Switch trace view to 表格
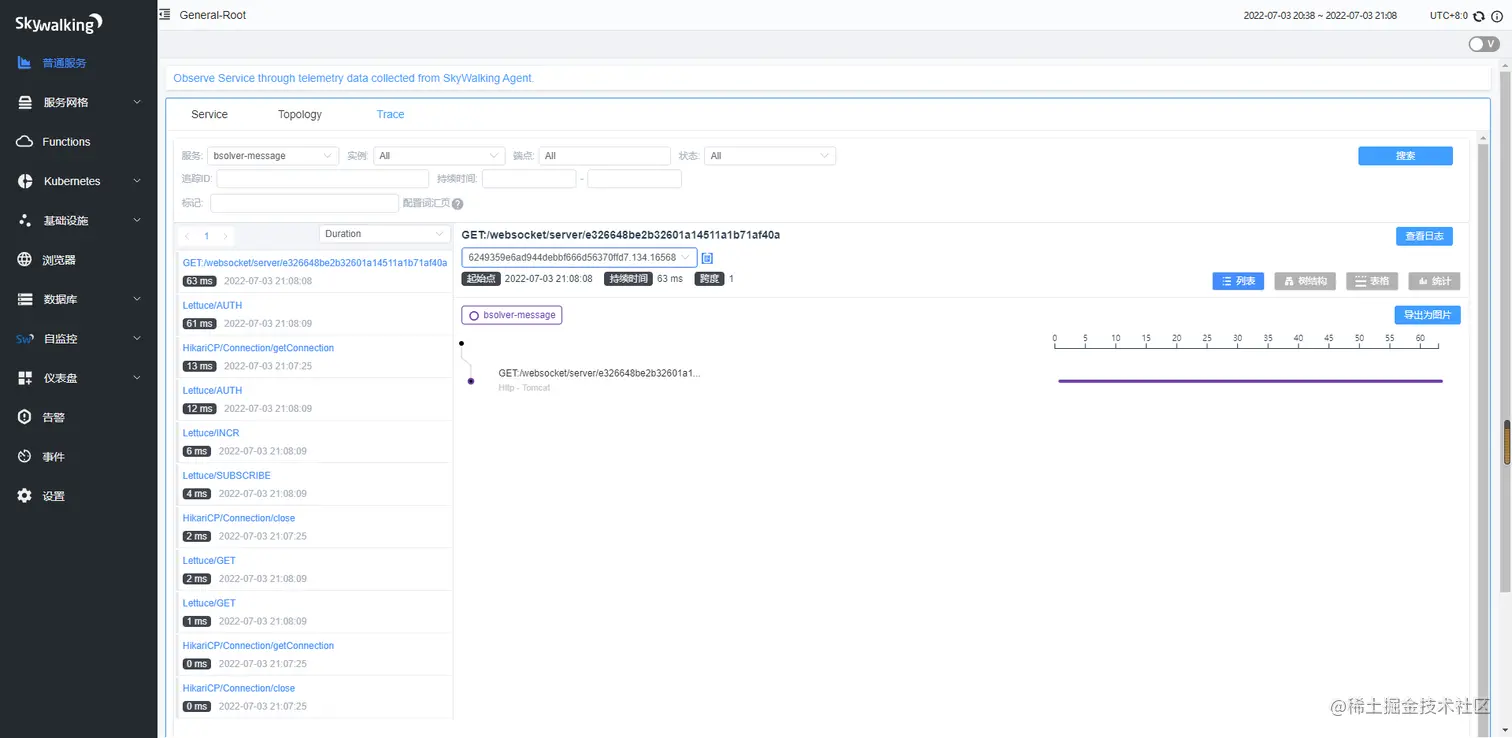The image size is (1512, 738). [x=1372, y=281]
